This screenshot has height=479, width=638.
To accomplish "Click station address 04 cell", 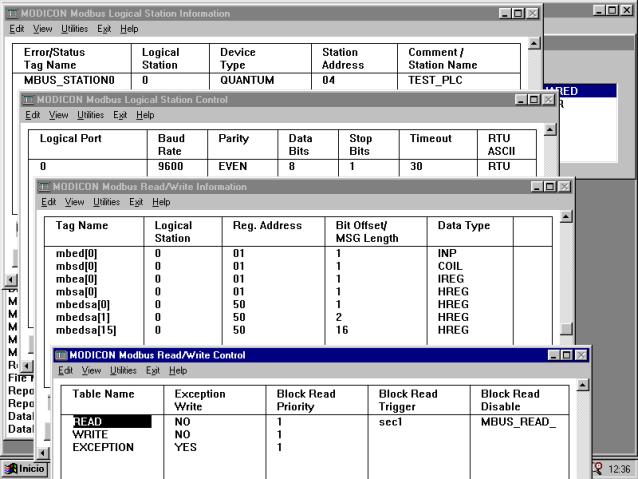I will [x=328, y=80].
